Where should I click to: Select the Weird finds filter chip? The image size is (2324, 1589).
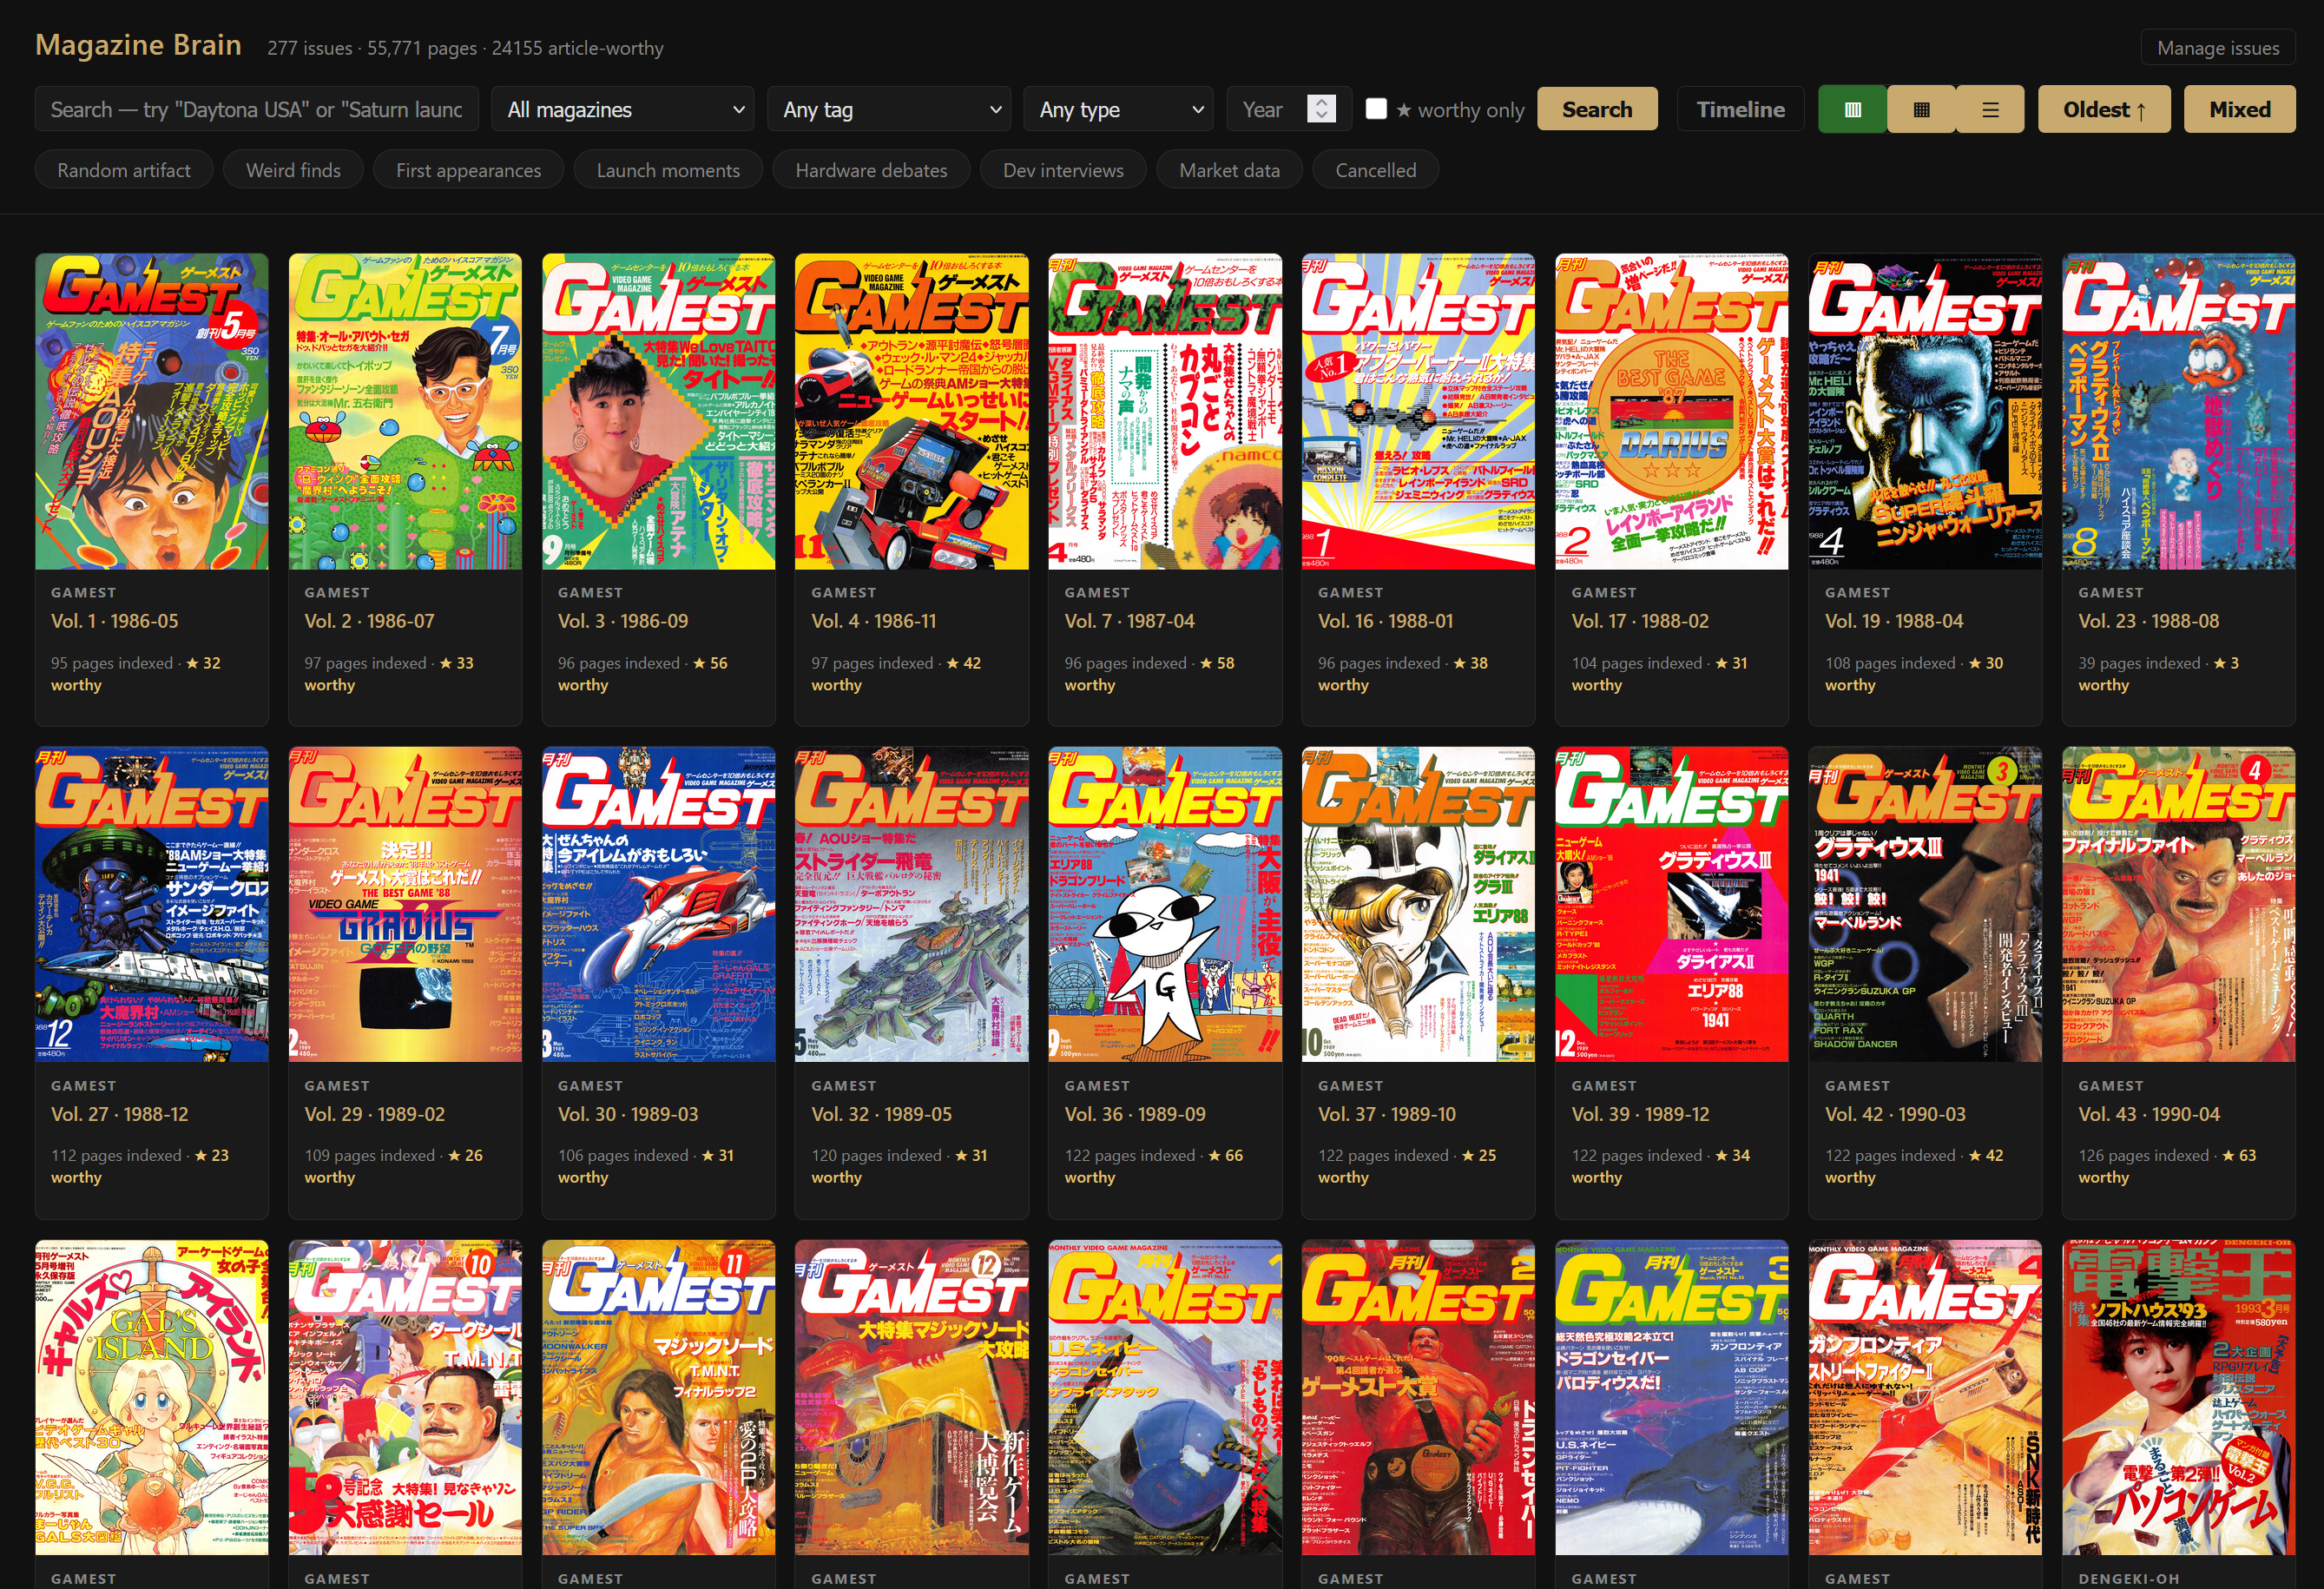[x=293, y=171]
